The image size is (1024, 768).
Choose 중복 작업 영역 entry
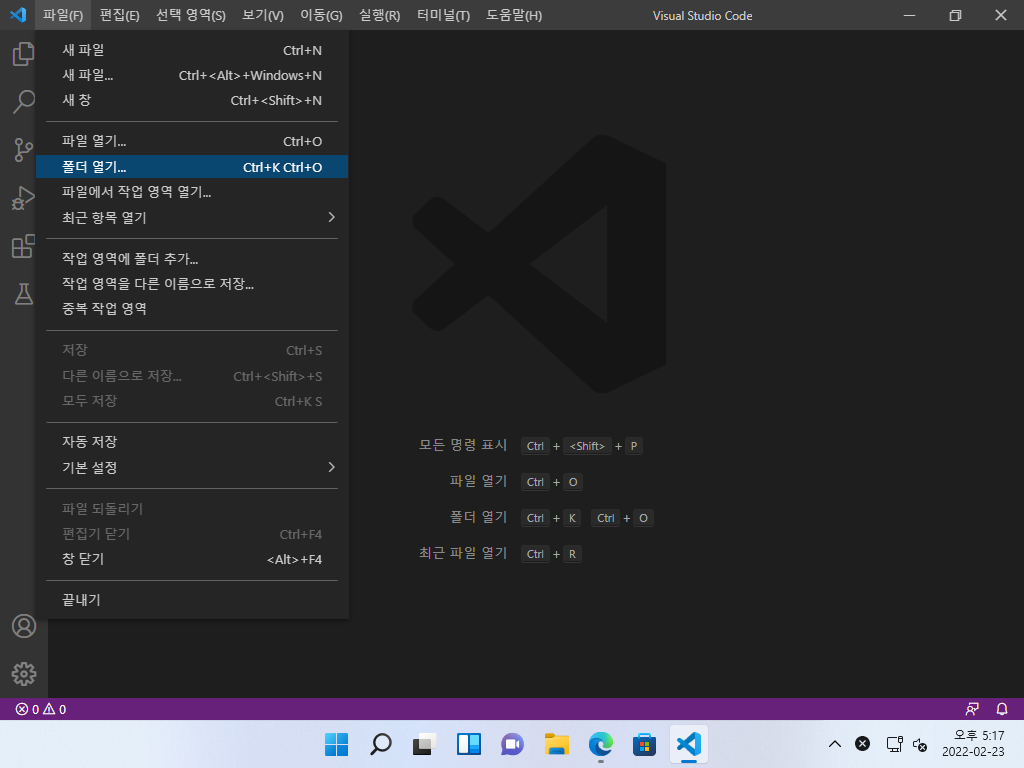tap(192, 308)
